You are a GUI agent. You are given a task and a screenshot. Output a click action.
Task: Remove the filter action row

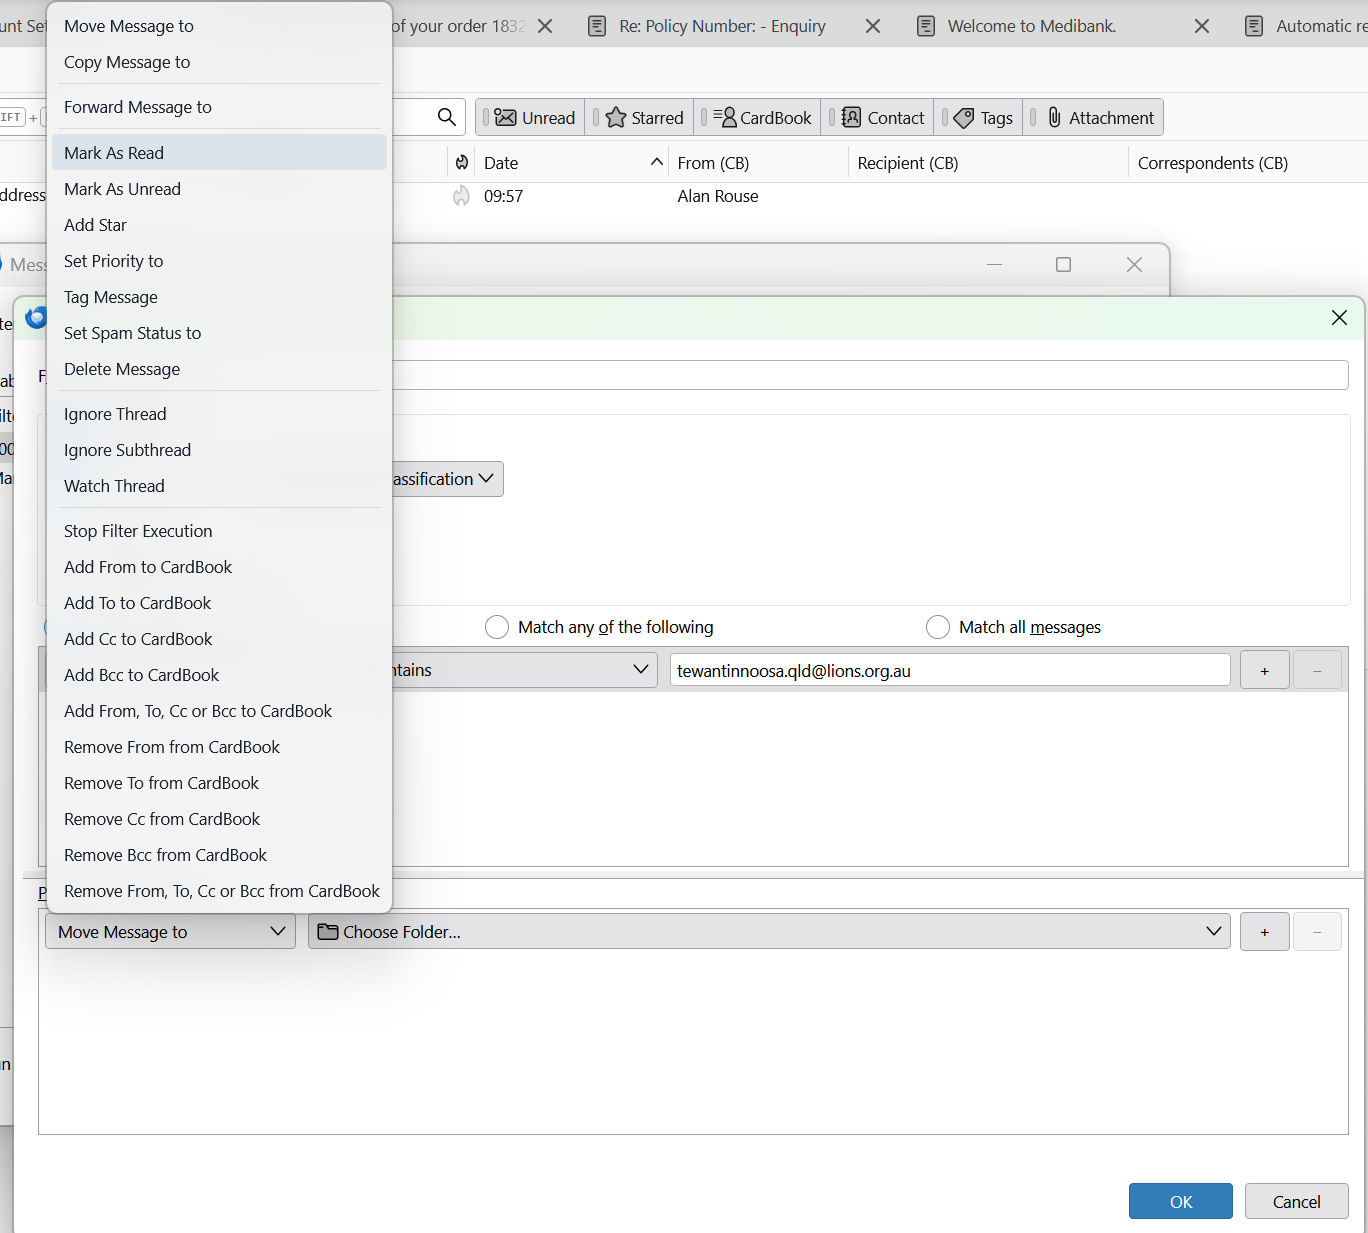pos(1317,932)
